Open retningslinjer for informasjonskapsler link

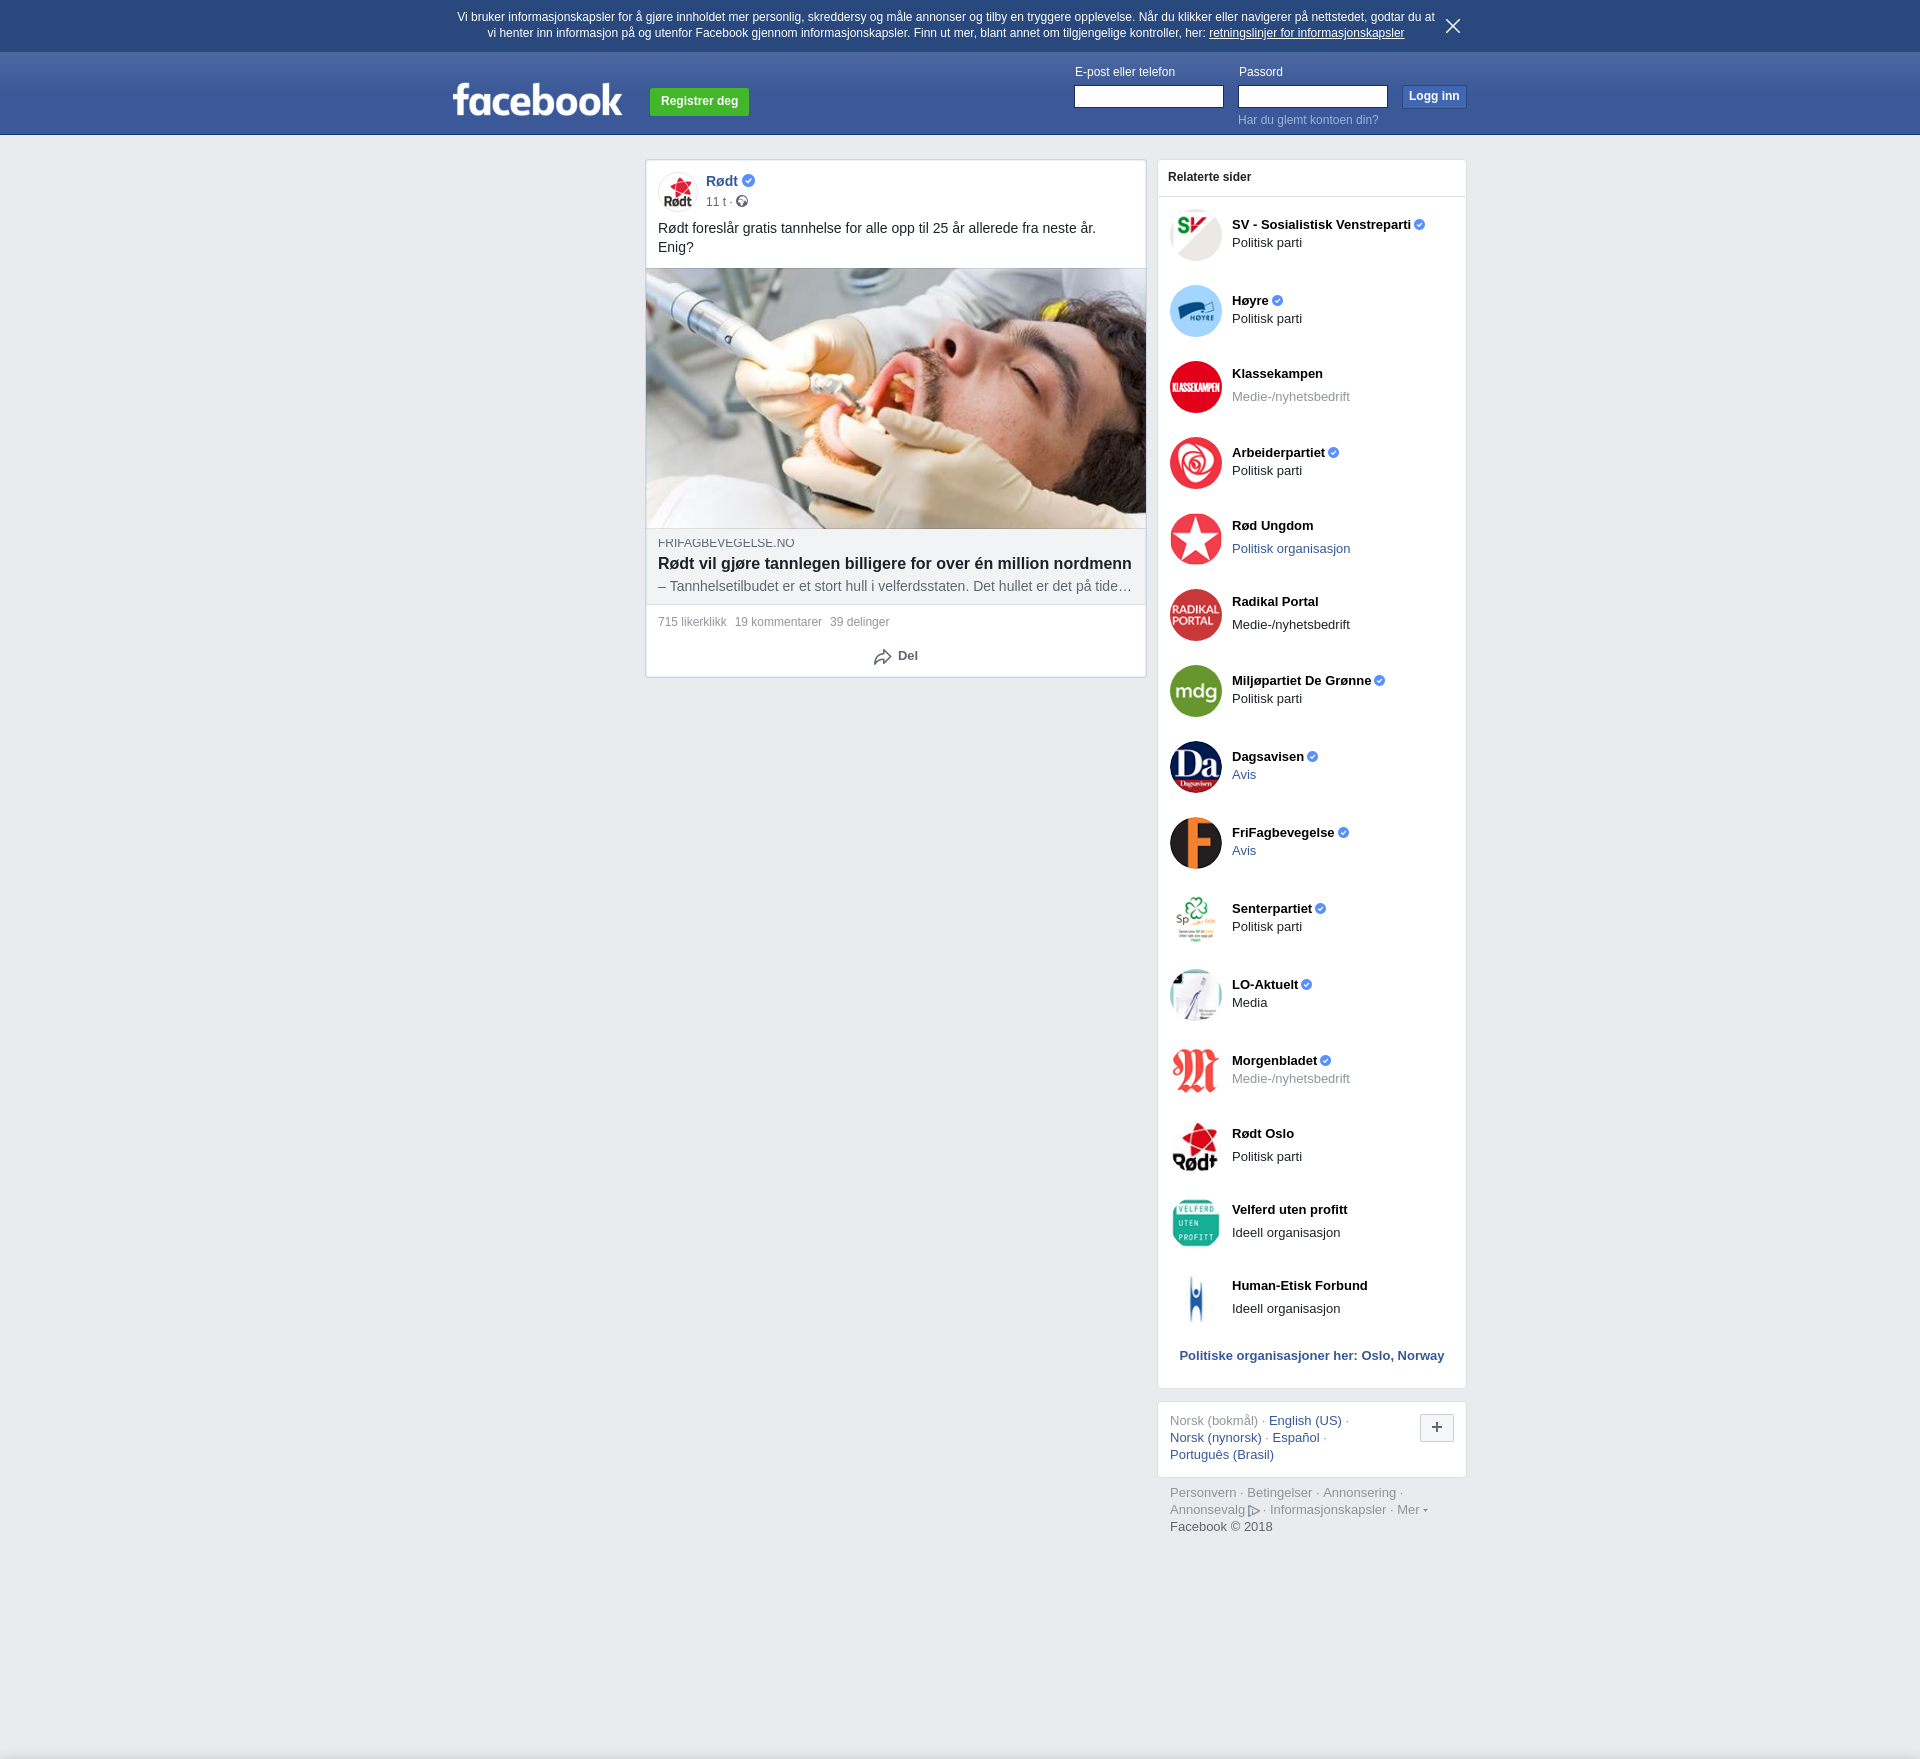(x=1306, y=33)
